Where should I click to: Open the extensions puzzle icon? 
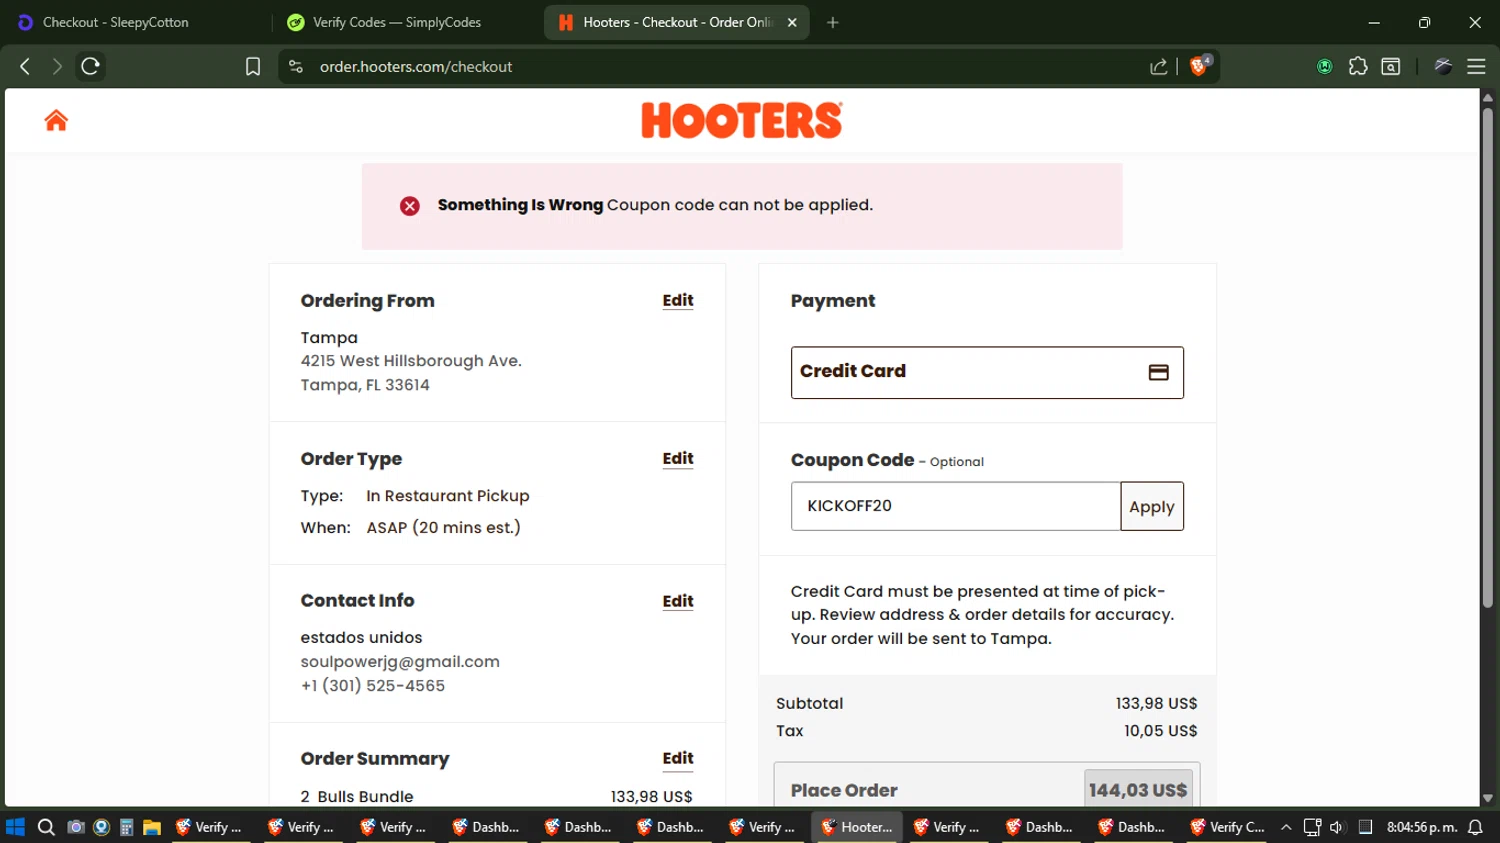(x=1358, y=66)
